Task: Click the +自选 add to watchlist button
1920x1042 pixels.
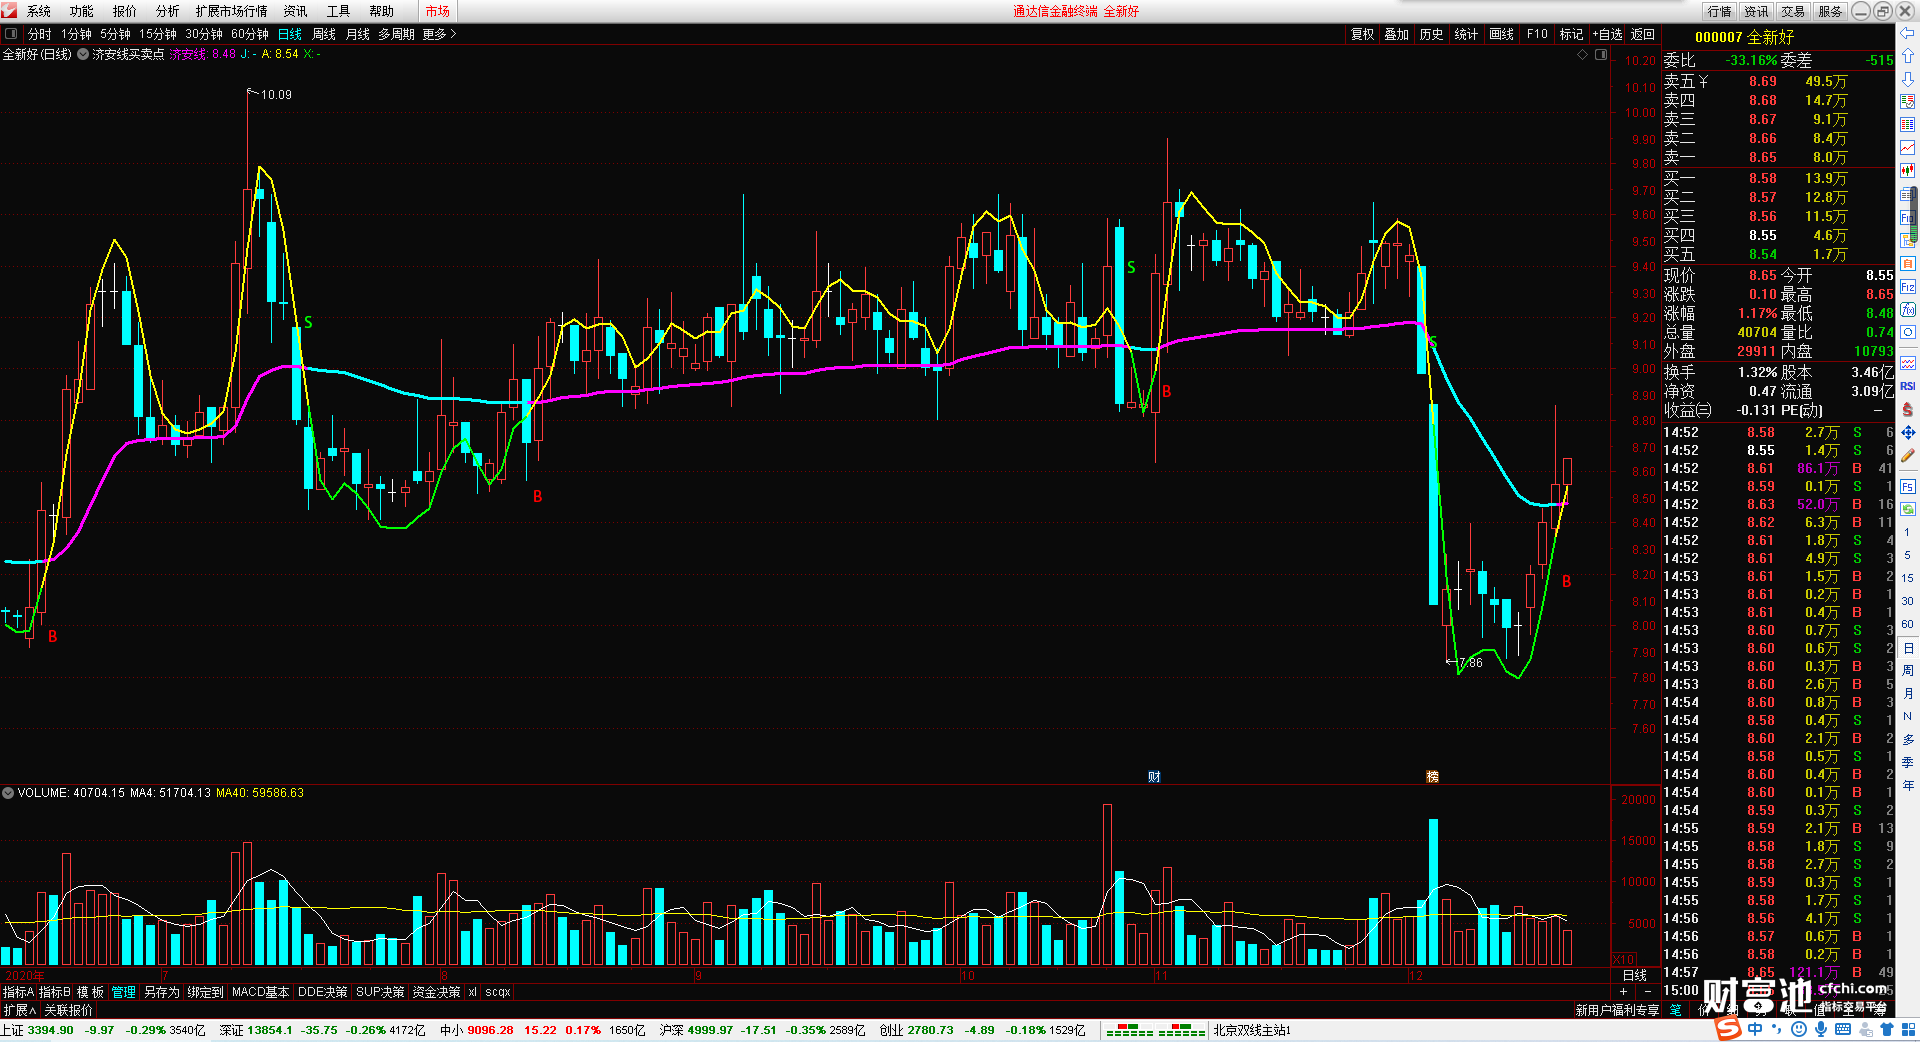Action: click(x=1607, y=34)
